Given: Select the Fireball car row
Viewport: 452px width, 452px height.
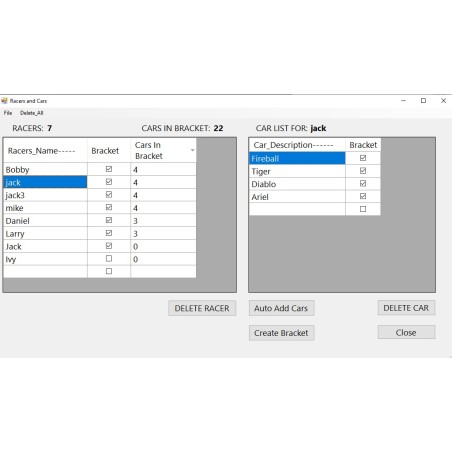Looking at the screenshot, I should click(297, 158).
